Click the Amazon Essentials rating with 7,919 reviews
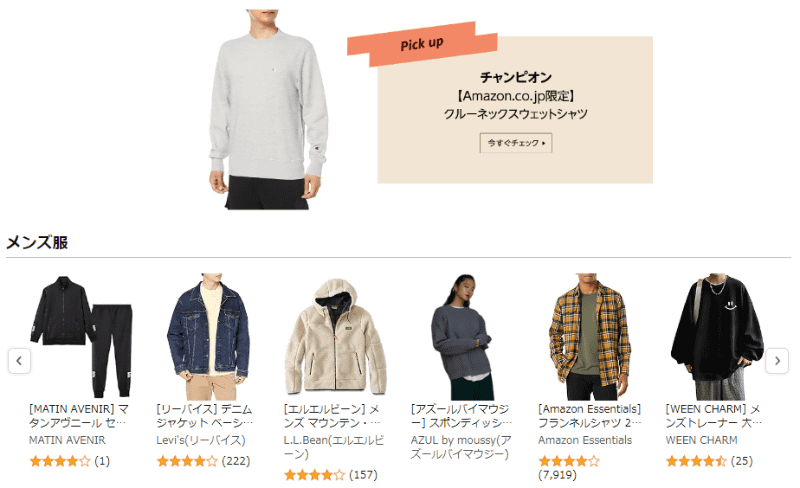The width and height of the screenshot is (800, 488). point(569,468)
